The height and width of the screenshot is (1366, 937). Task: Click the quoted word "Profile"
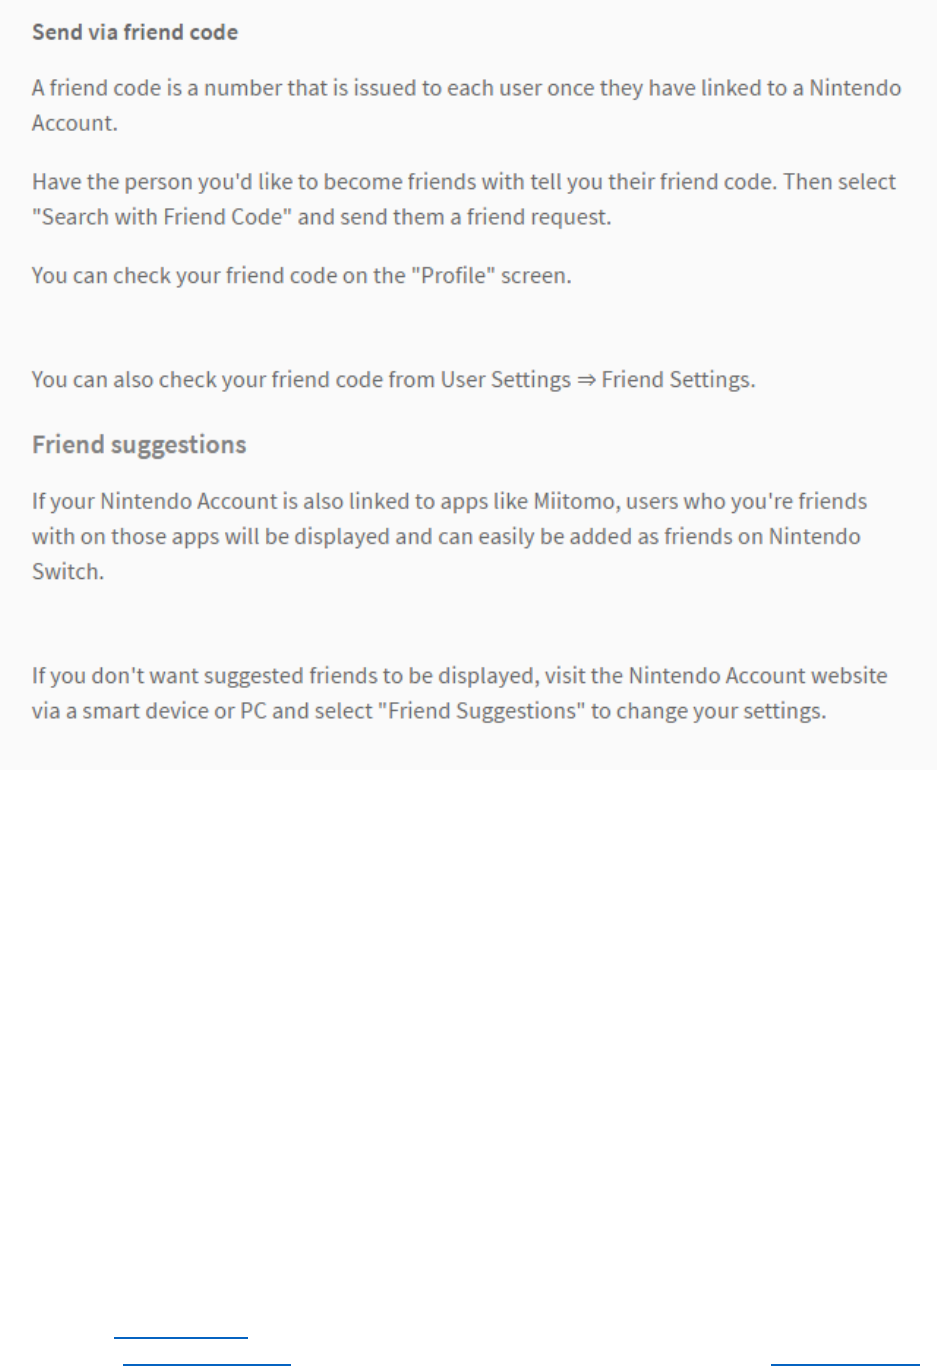[x=453, y=276]
